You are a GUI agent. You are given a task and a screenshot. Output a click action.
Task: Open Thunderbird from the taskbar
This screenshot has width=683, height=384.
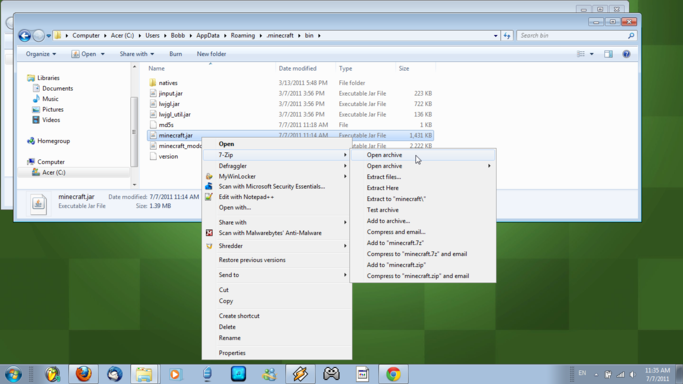[x=115, y=374]
